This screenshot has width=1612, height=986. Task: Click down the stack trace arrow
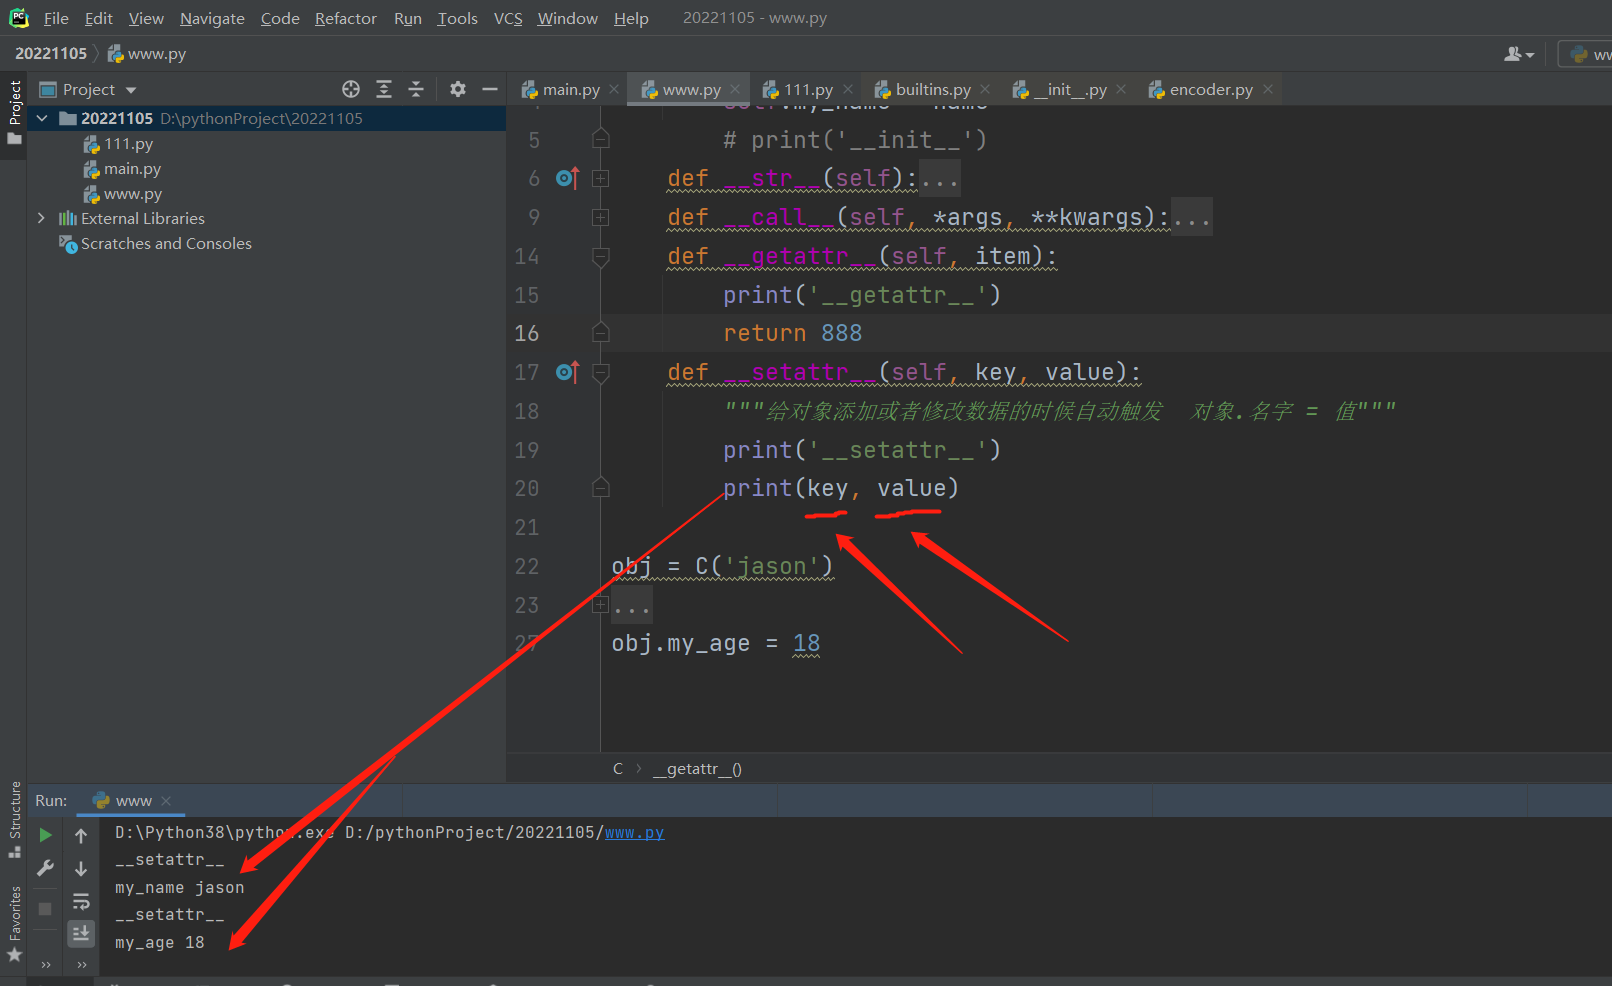81,869
